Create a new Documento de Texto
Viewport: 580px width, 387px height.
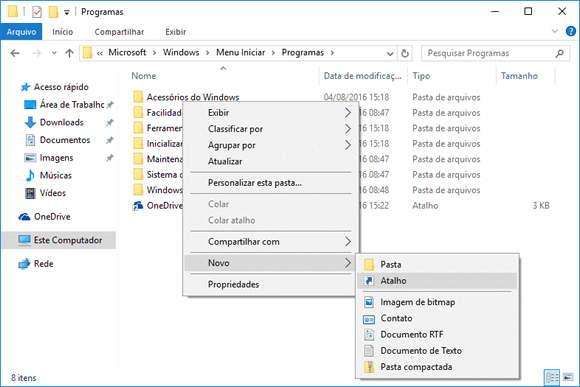coord(437,351)
